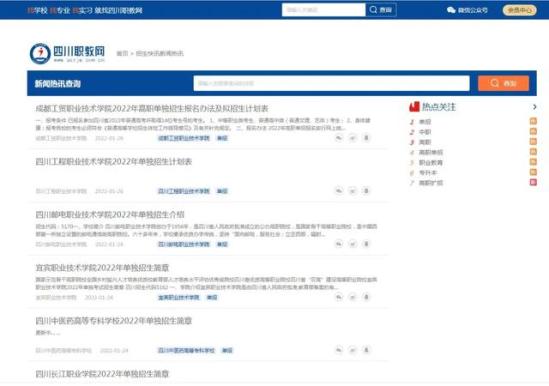Click rightmost share icon in 四川中医药高等专科学校 row
The width and height of the screenshot is (549, 386).
[x=366, y=350]
